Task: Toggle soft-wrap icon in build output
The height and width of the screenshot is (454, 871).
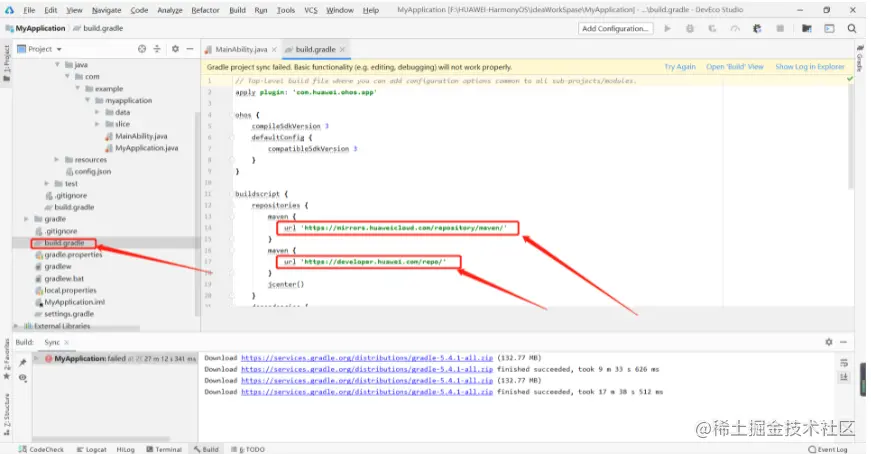Action: (844, 363)
